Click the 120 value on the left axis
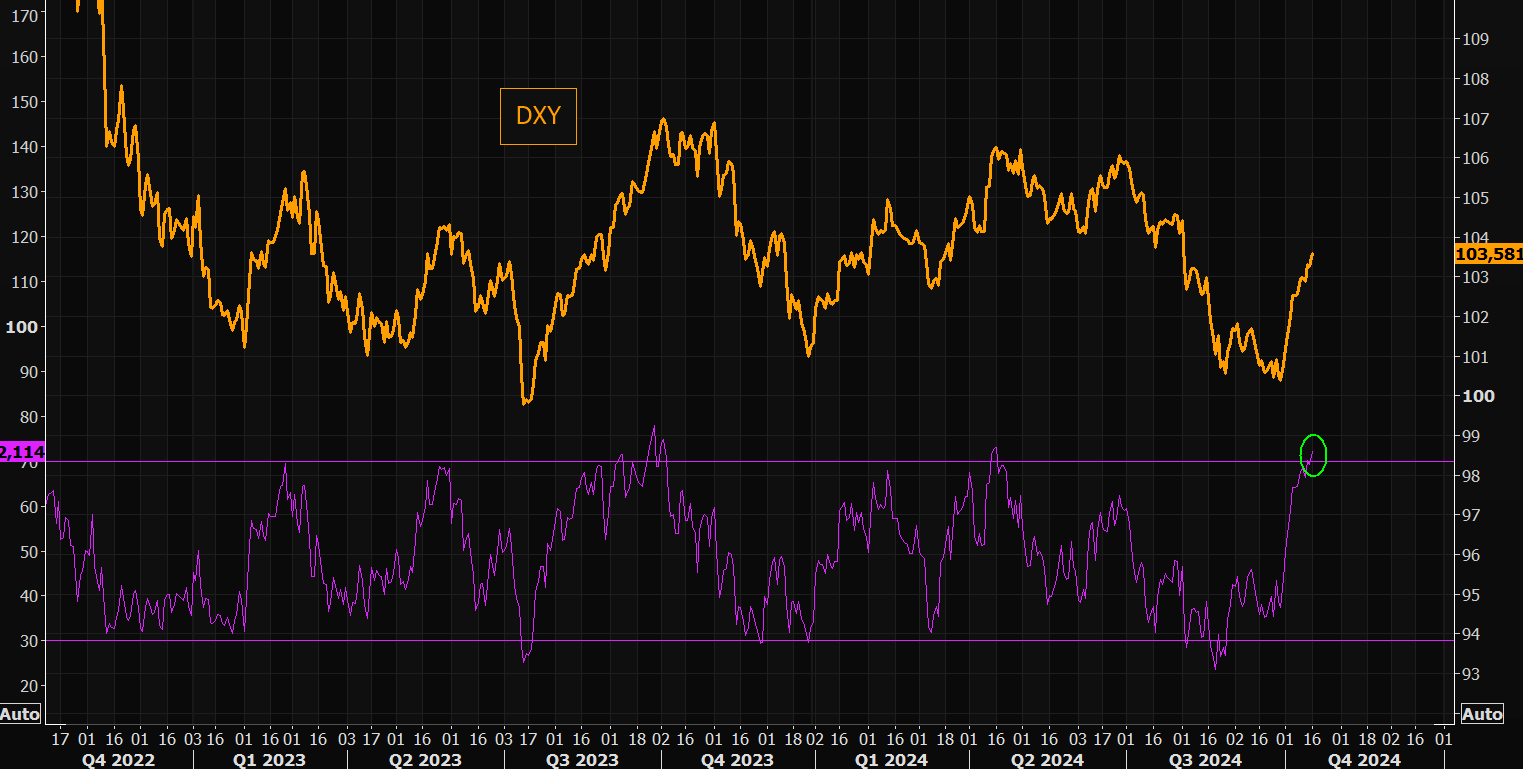 tap(27, 237)
